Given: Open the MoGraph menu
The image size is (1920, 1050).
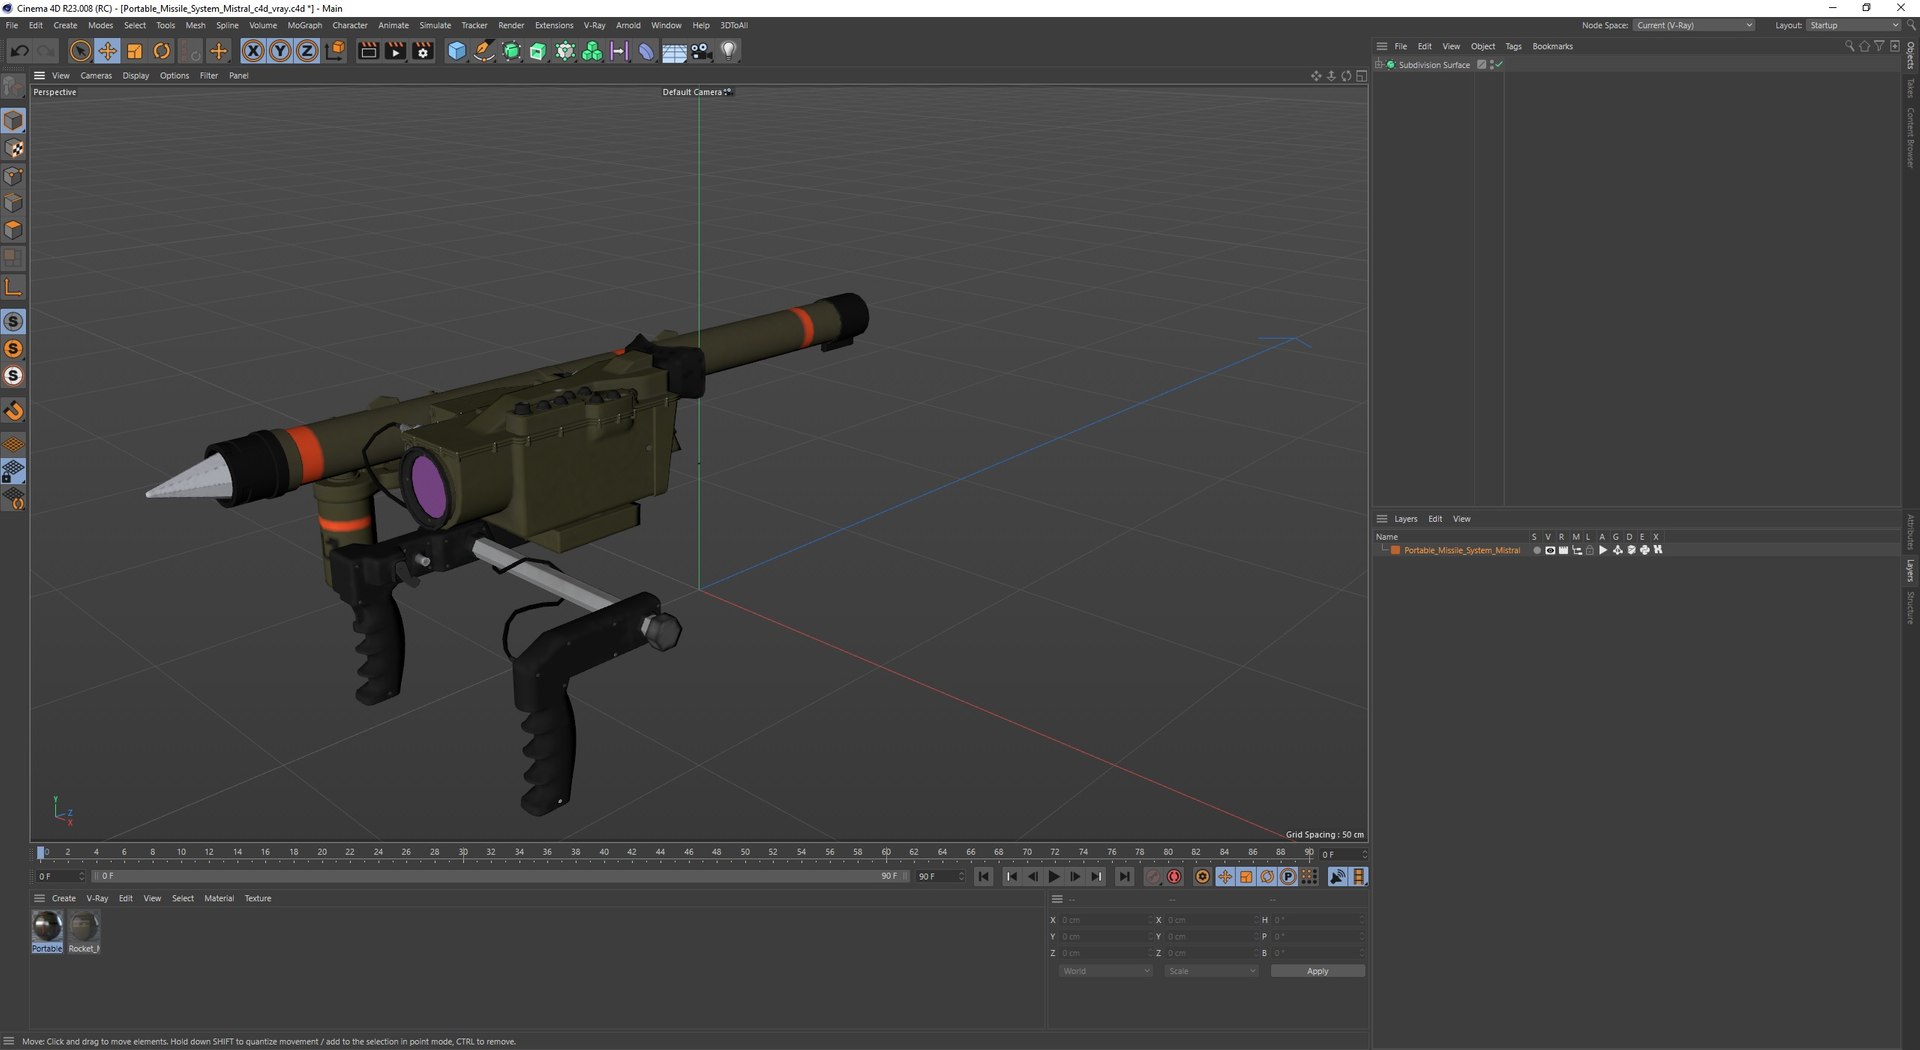Looking at the screenshot, I should coord(305,25).
